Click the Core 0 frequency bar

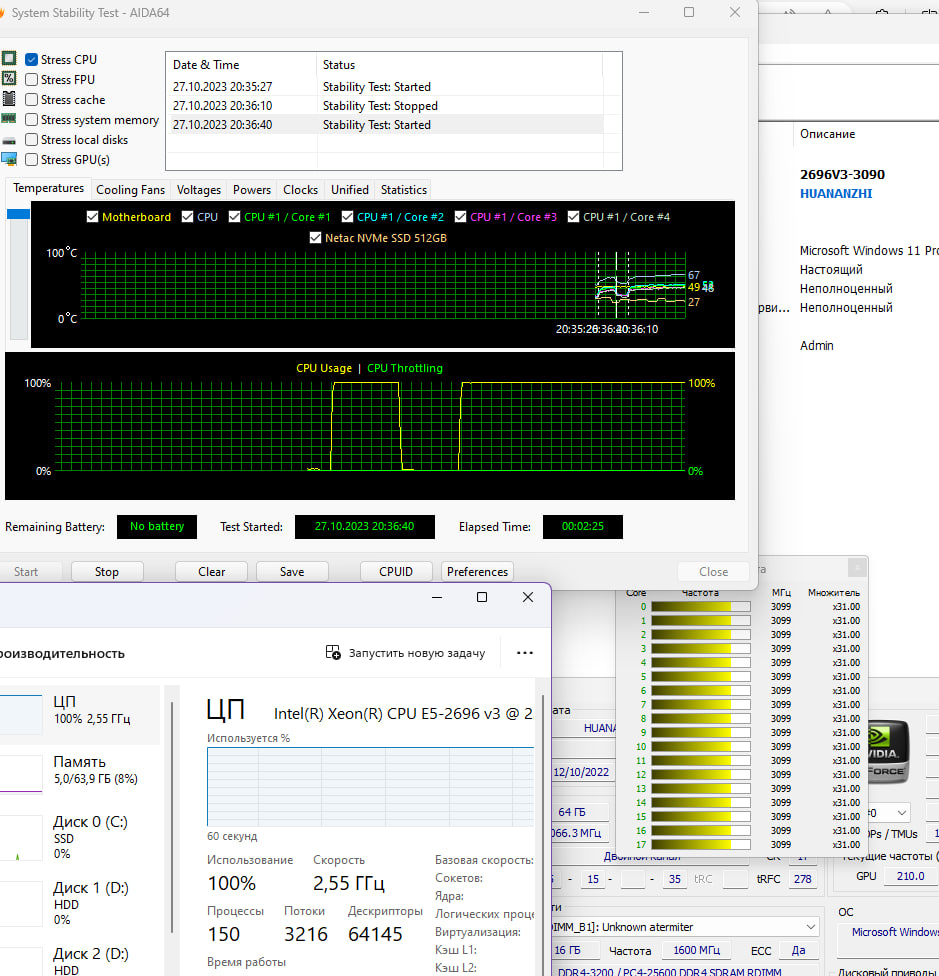pyautogui.click(x=701, y=606)
